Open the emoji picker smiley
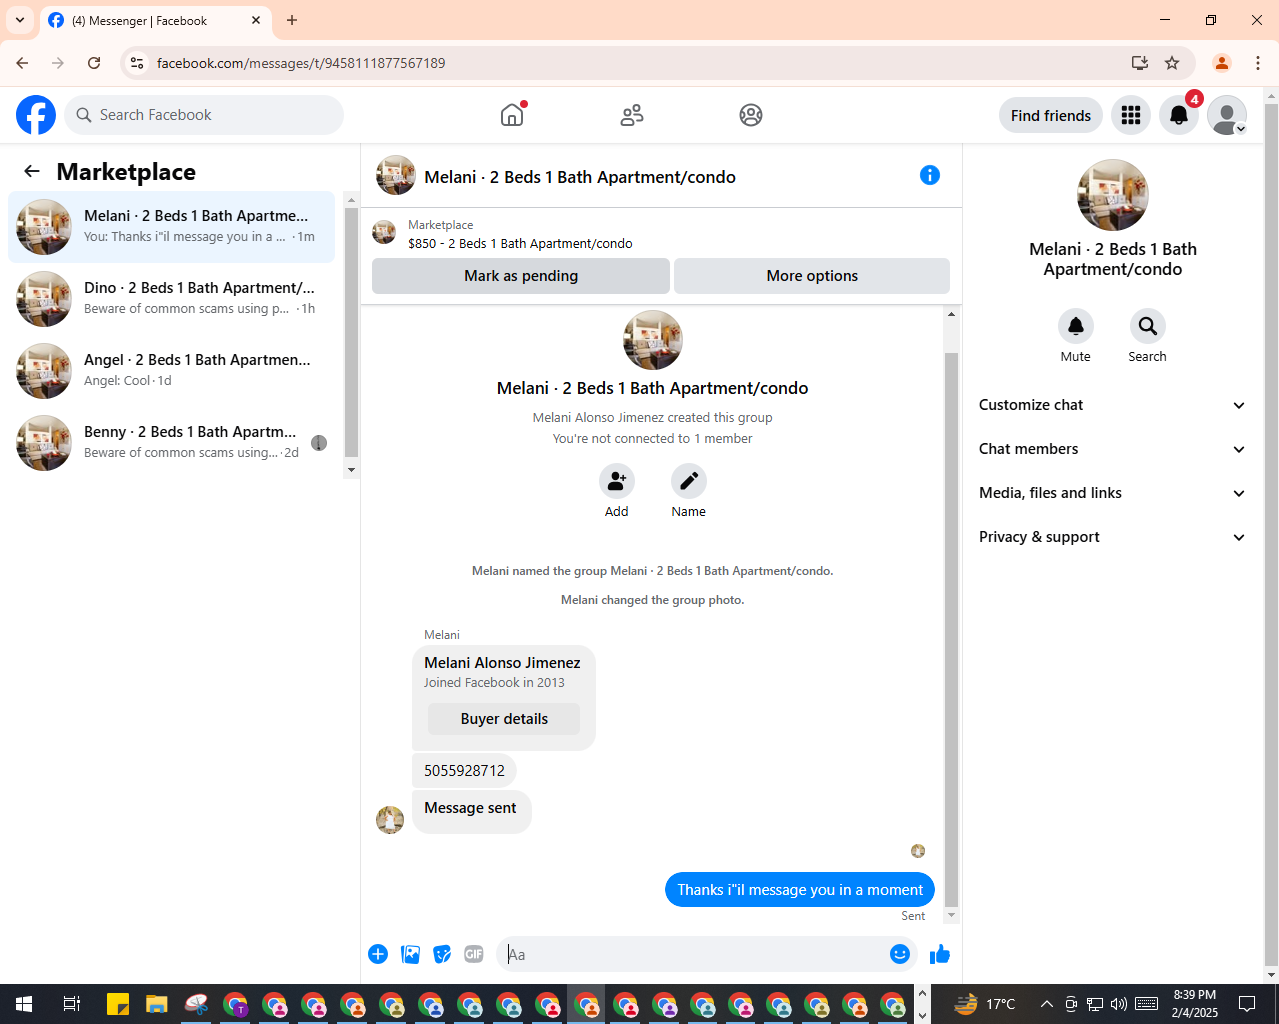 point(900,954)
